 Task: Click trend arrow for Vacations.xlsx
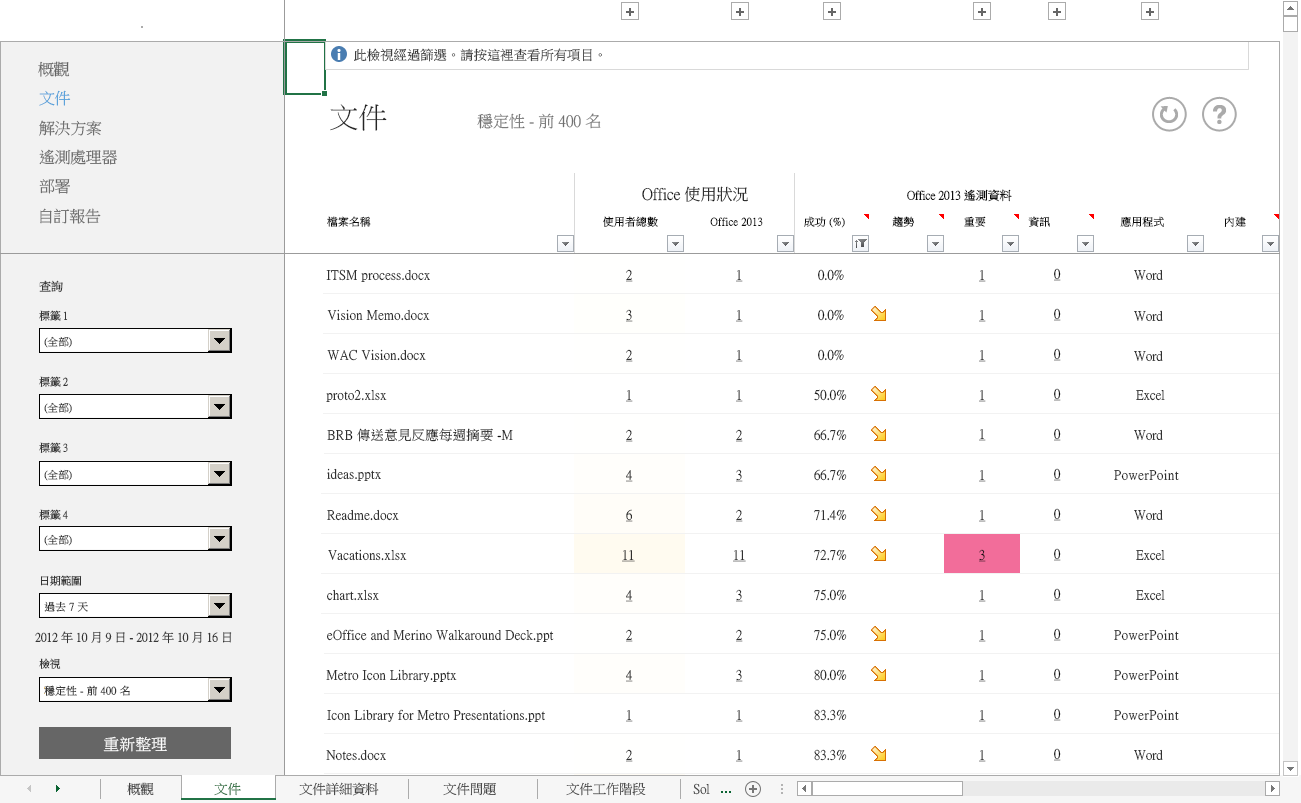879,554
